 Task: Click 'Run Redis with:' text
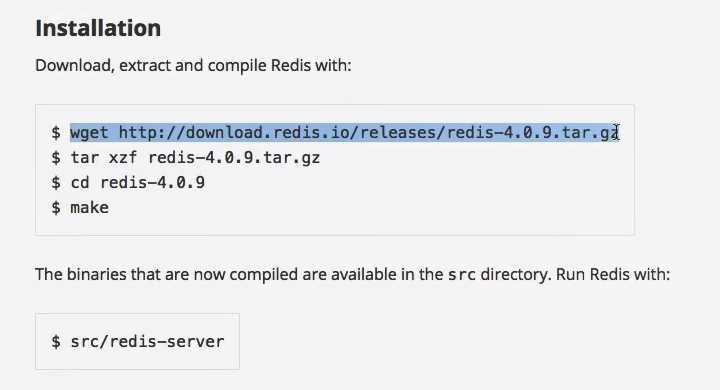613,274
